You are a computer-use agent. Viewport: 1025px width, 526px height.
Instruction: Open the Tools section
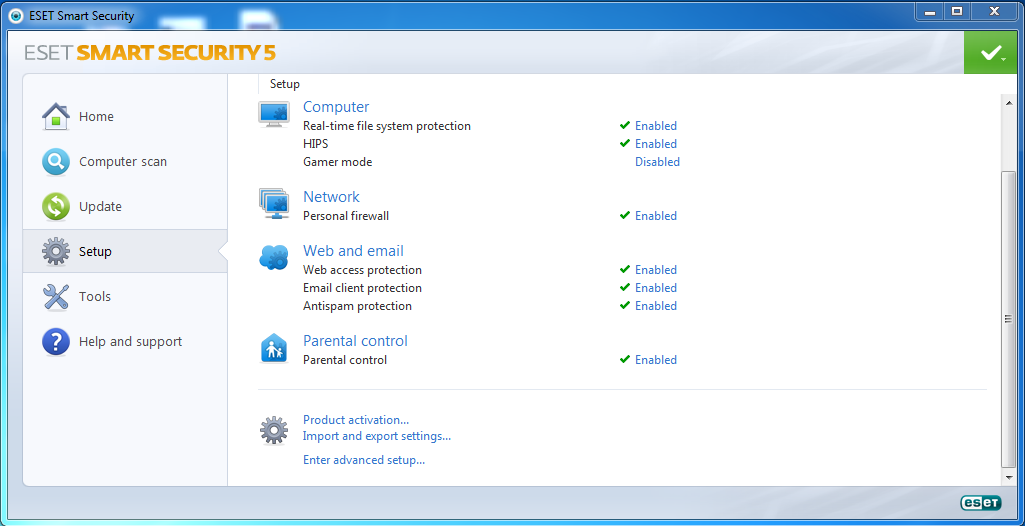click(x=95, y=297)
